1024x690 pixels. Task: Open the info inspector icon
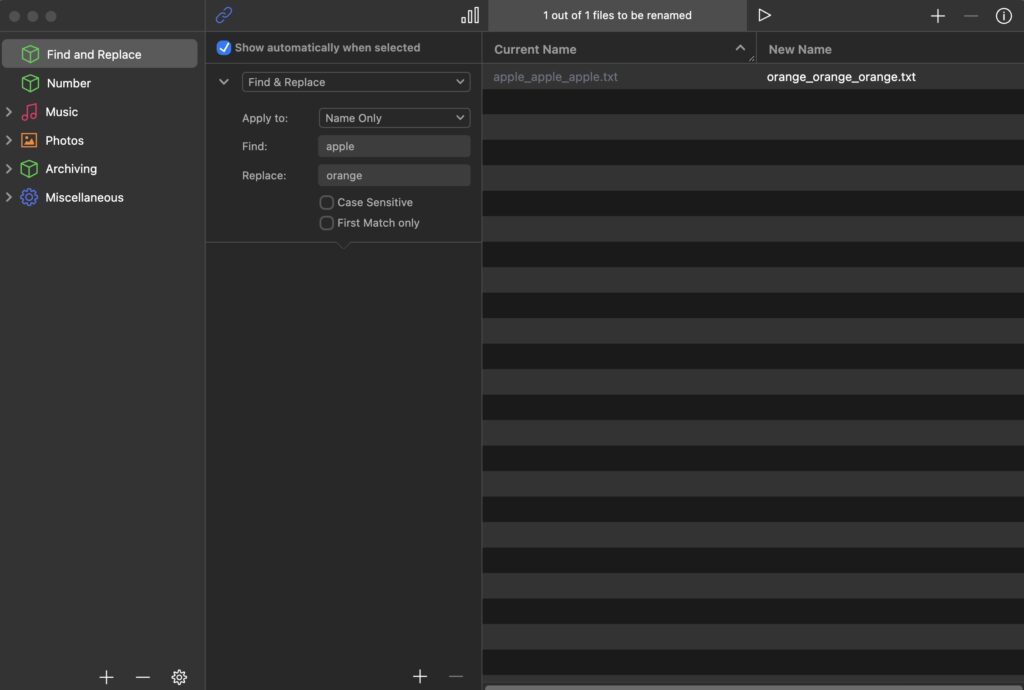tap(1003, 16)
